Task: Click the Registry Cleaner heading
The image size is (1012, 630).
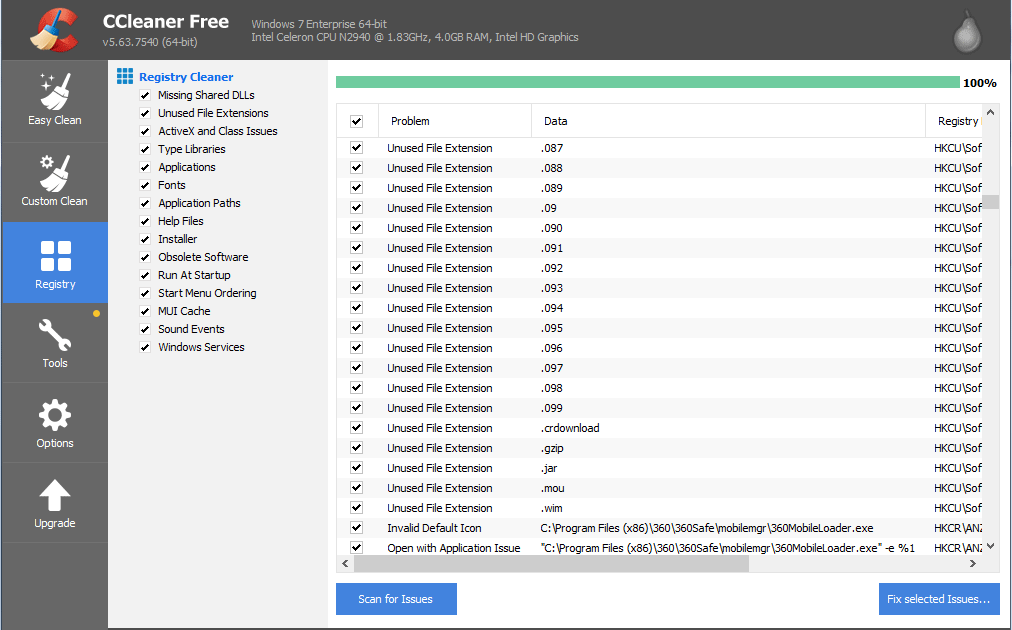Action: pos(186,77)
